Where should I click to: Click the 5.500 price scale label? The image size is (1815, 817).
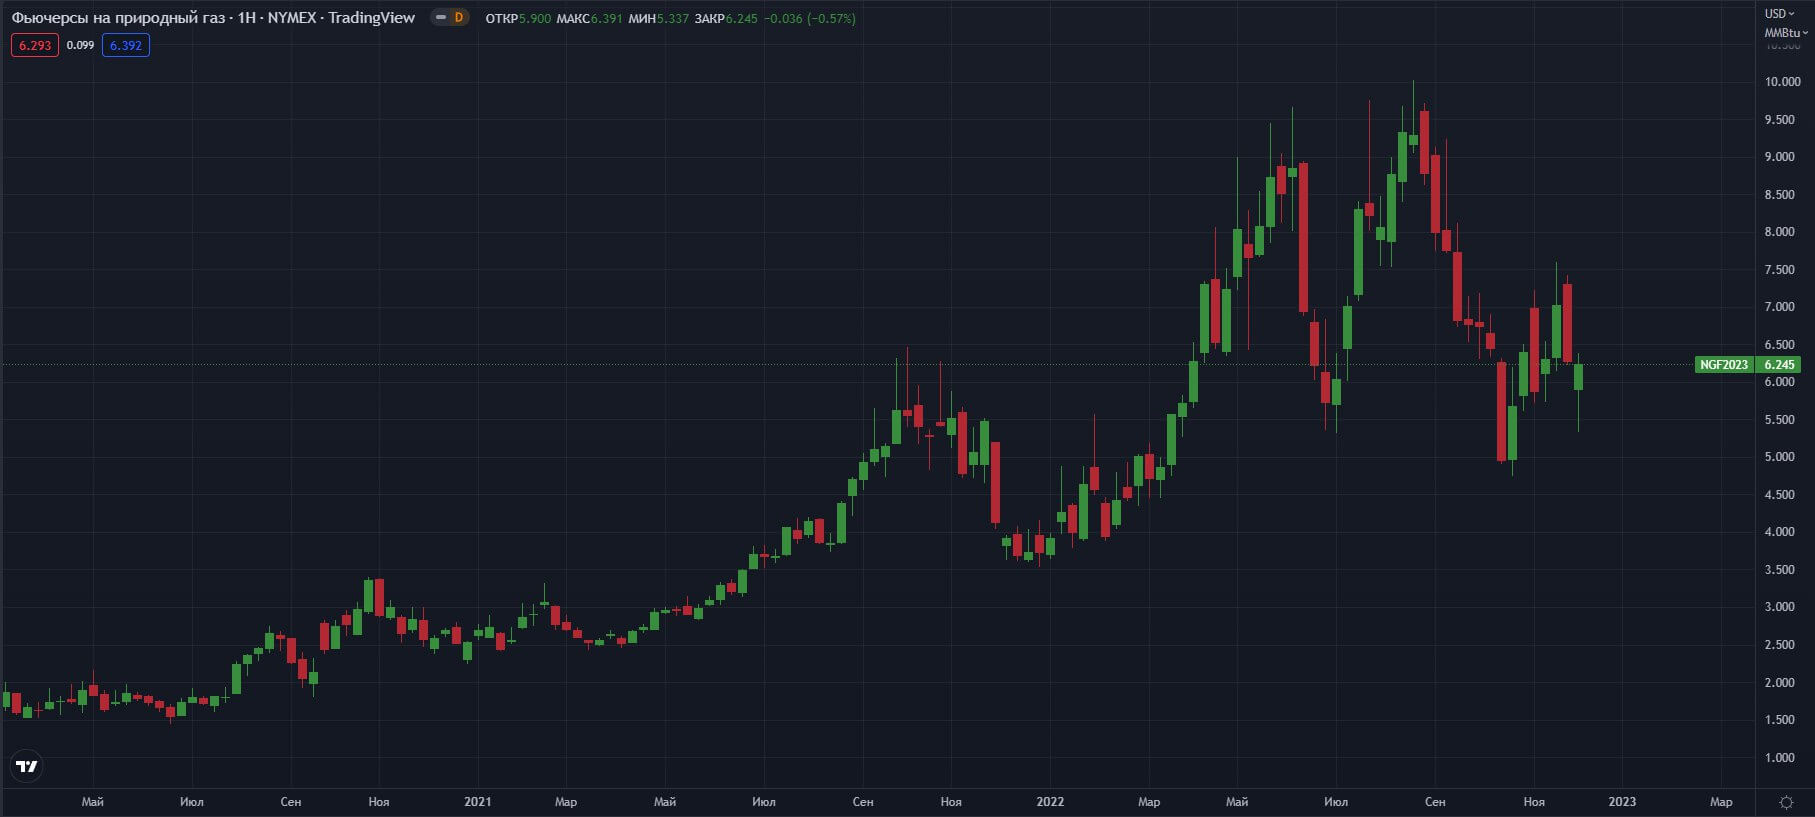[1780, 420]
